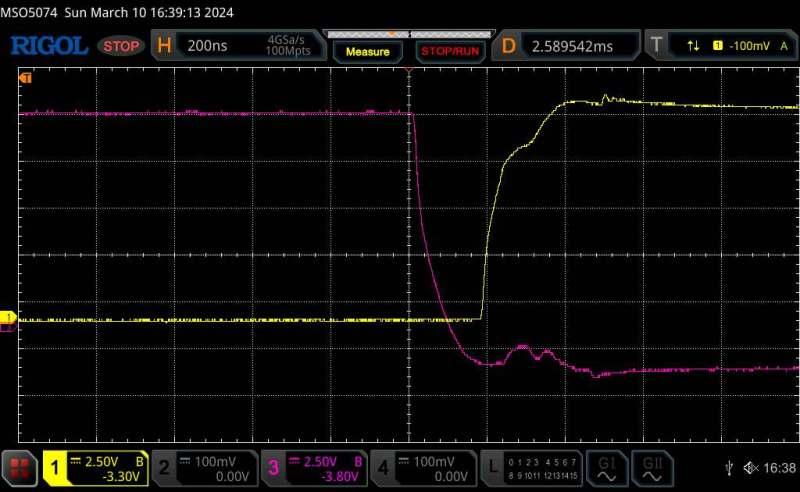Enable channel 2 display
Image resolution: width=800 pixels, height=492 pixels.
tap(204, 467)
